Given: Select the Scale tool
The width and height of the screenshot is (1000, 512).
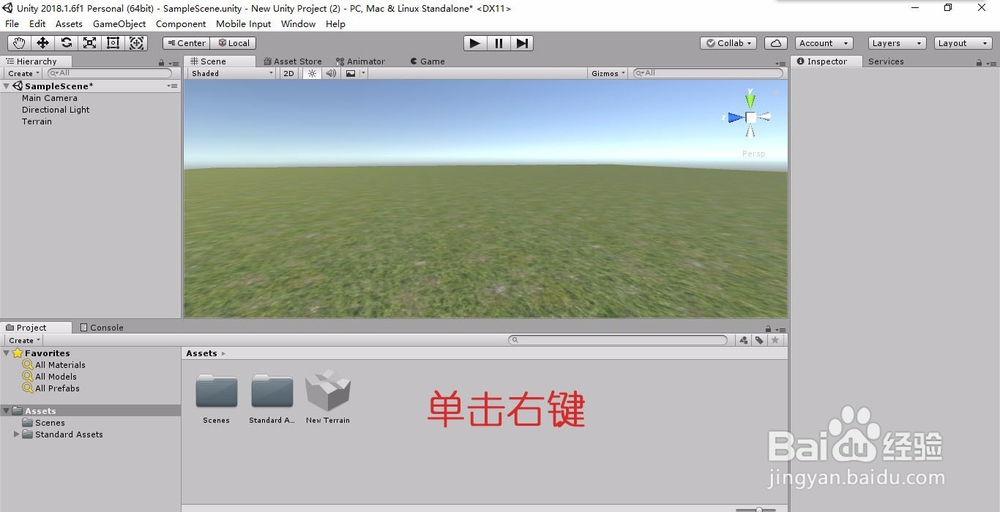Looking at the screenshot, I should 90,43.
